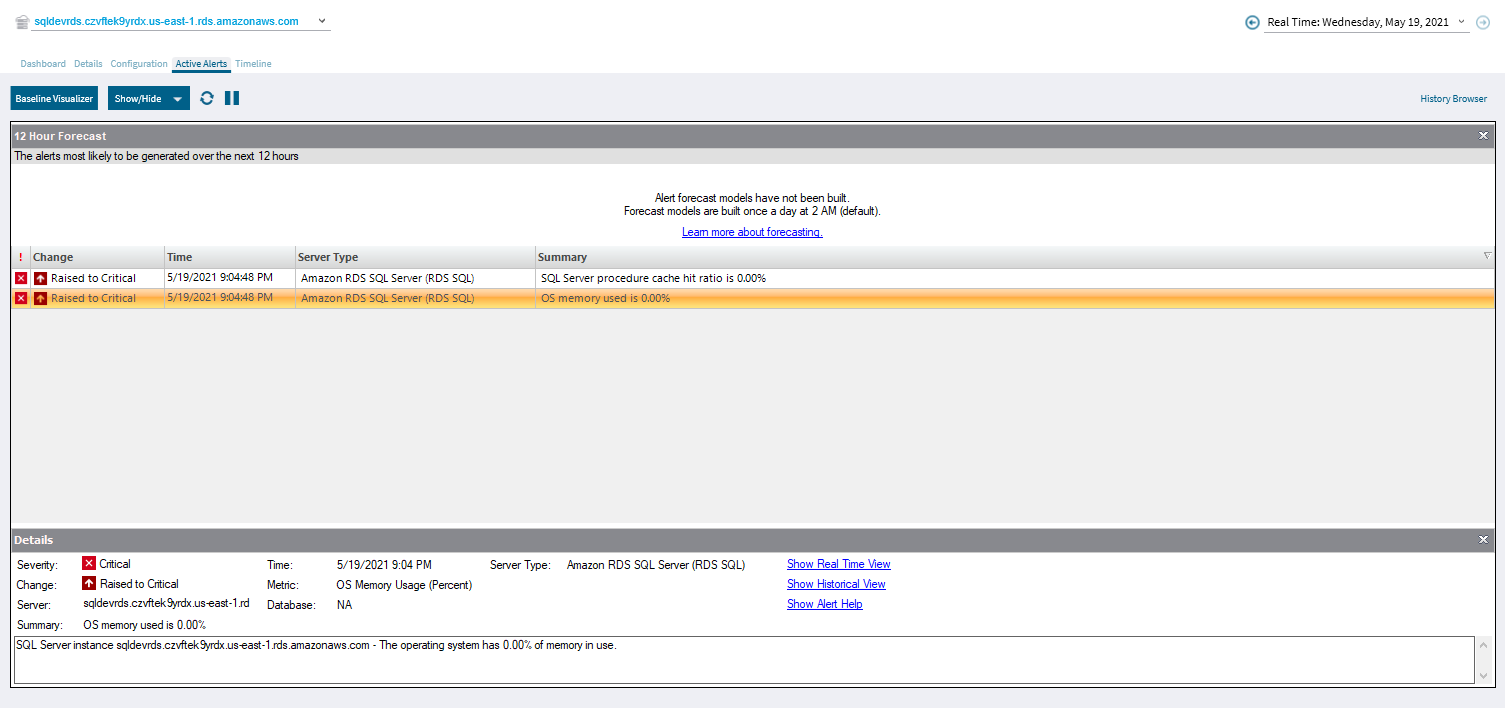Image resolution: width=1505 pixels, height=708 pixels.
Task: Open the Baseline Visualizer
Action: [x=54, y=98]
